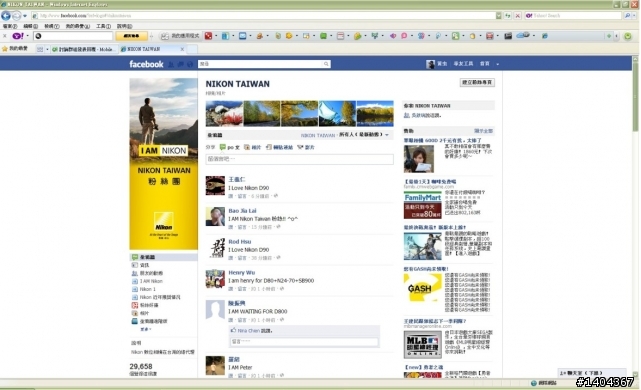Click the yellow Yahoo toolbar search button
Image resolution: width=641 pixels, height=390 pixels.
point(131,36)
